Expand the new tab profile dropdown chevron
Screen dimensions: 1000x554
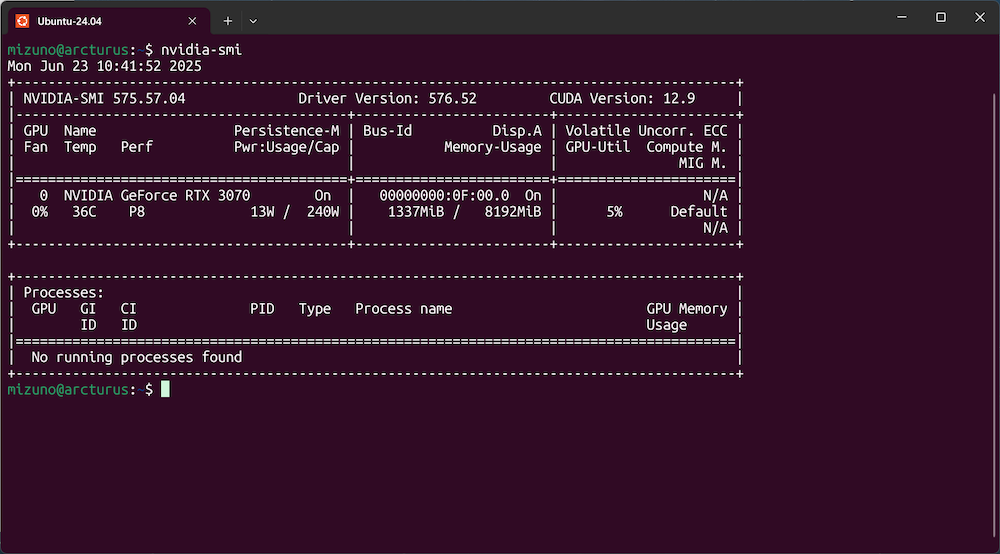pos(253,20)
